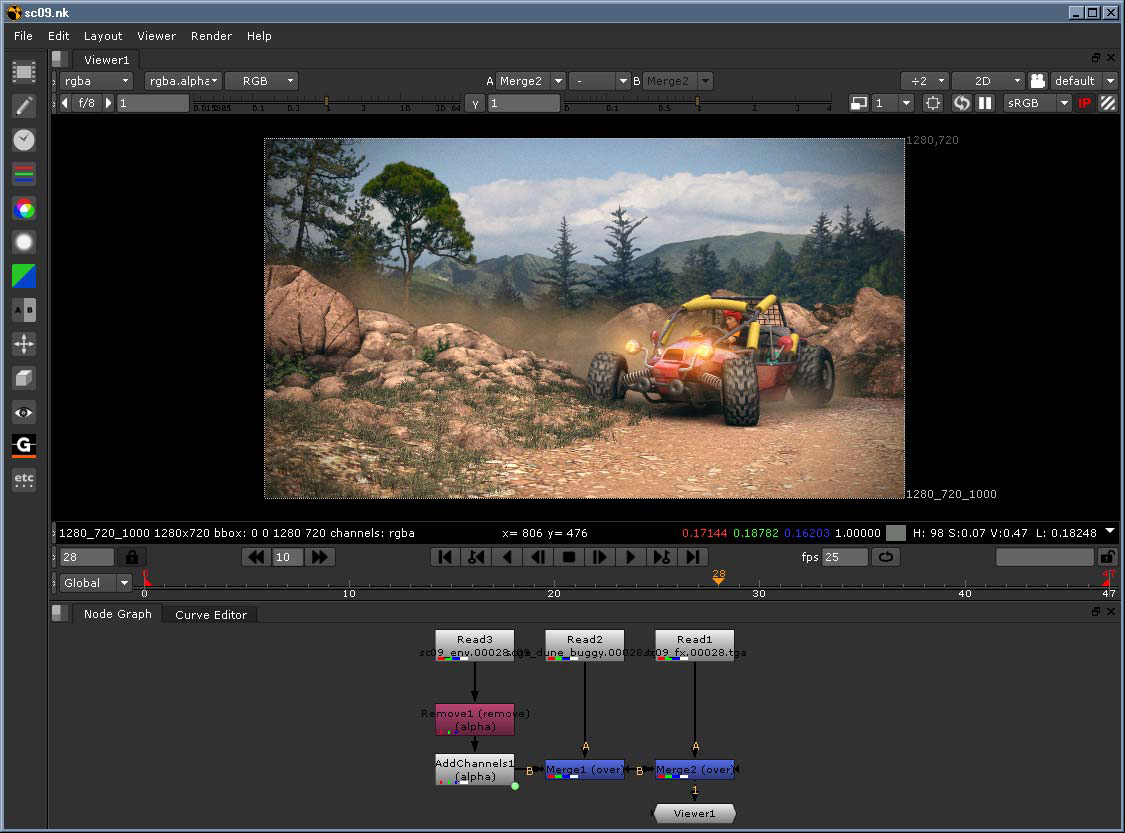Open the Global frame range dropdown

95,583
